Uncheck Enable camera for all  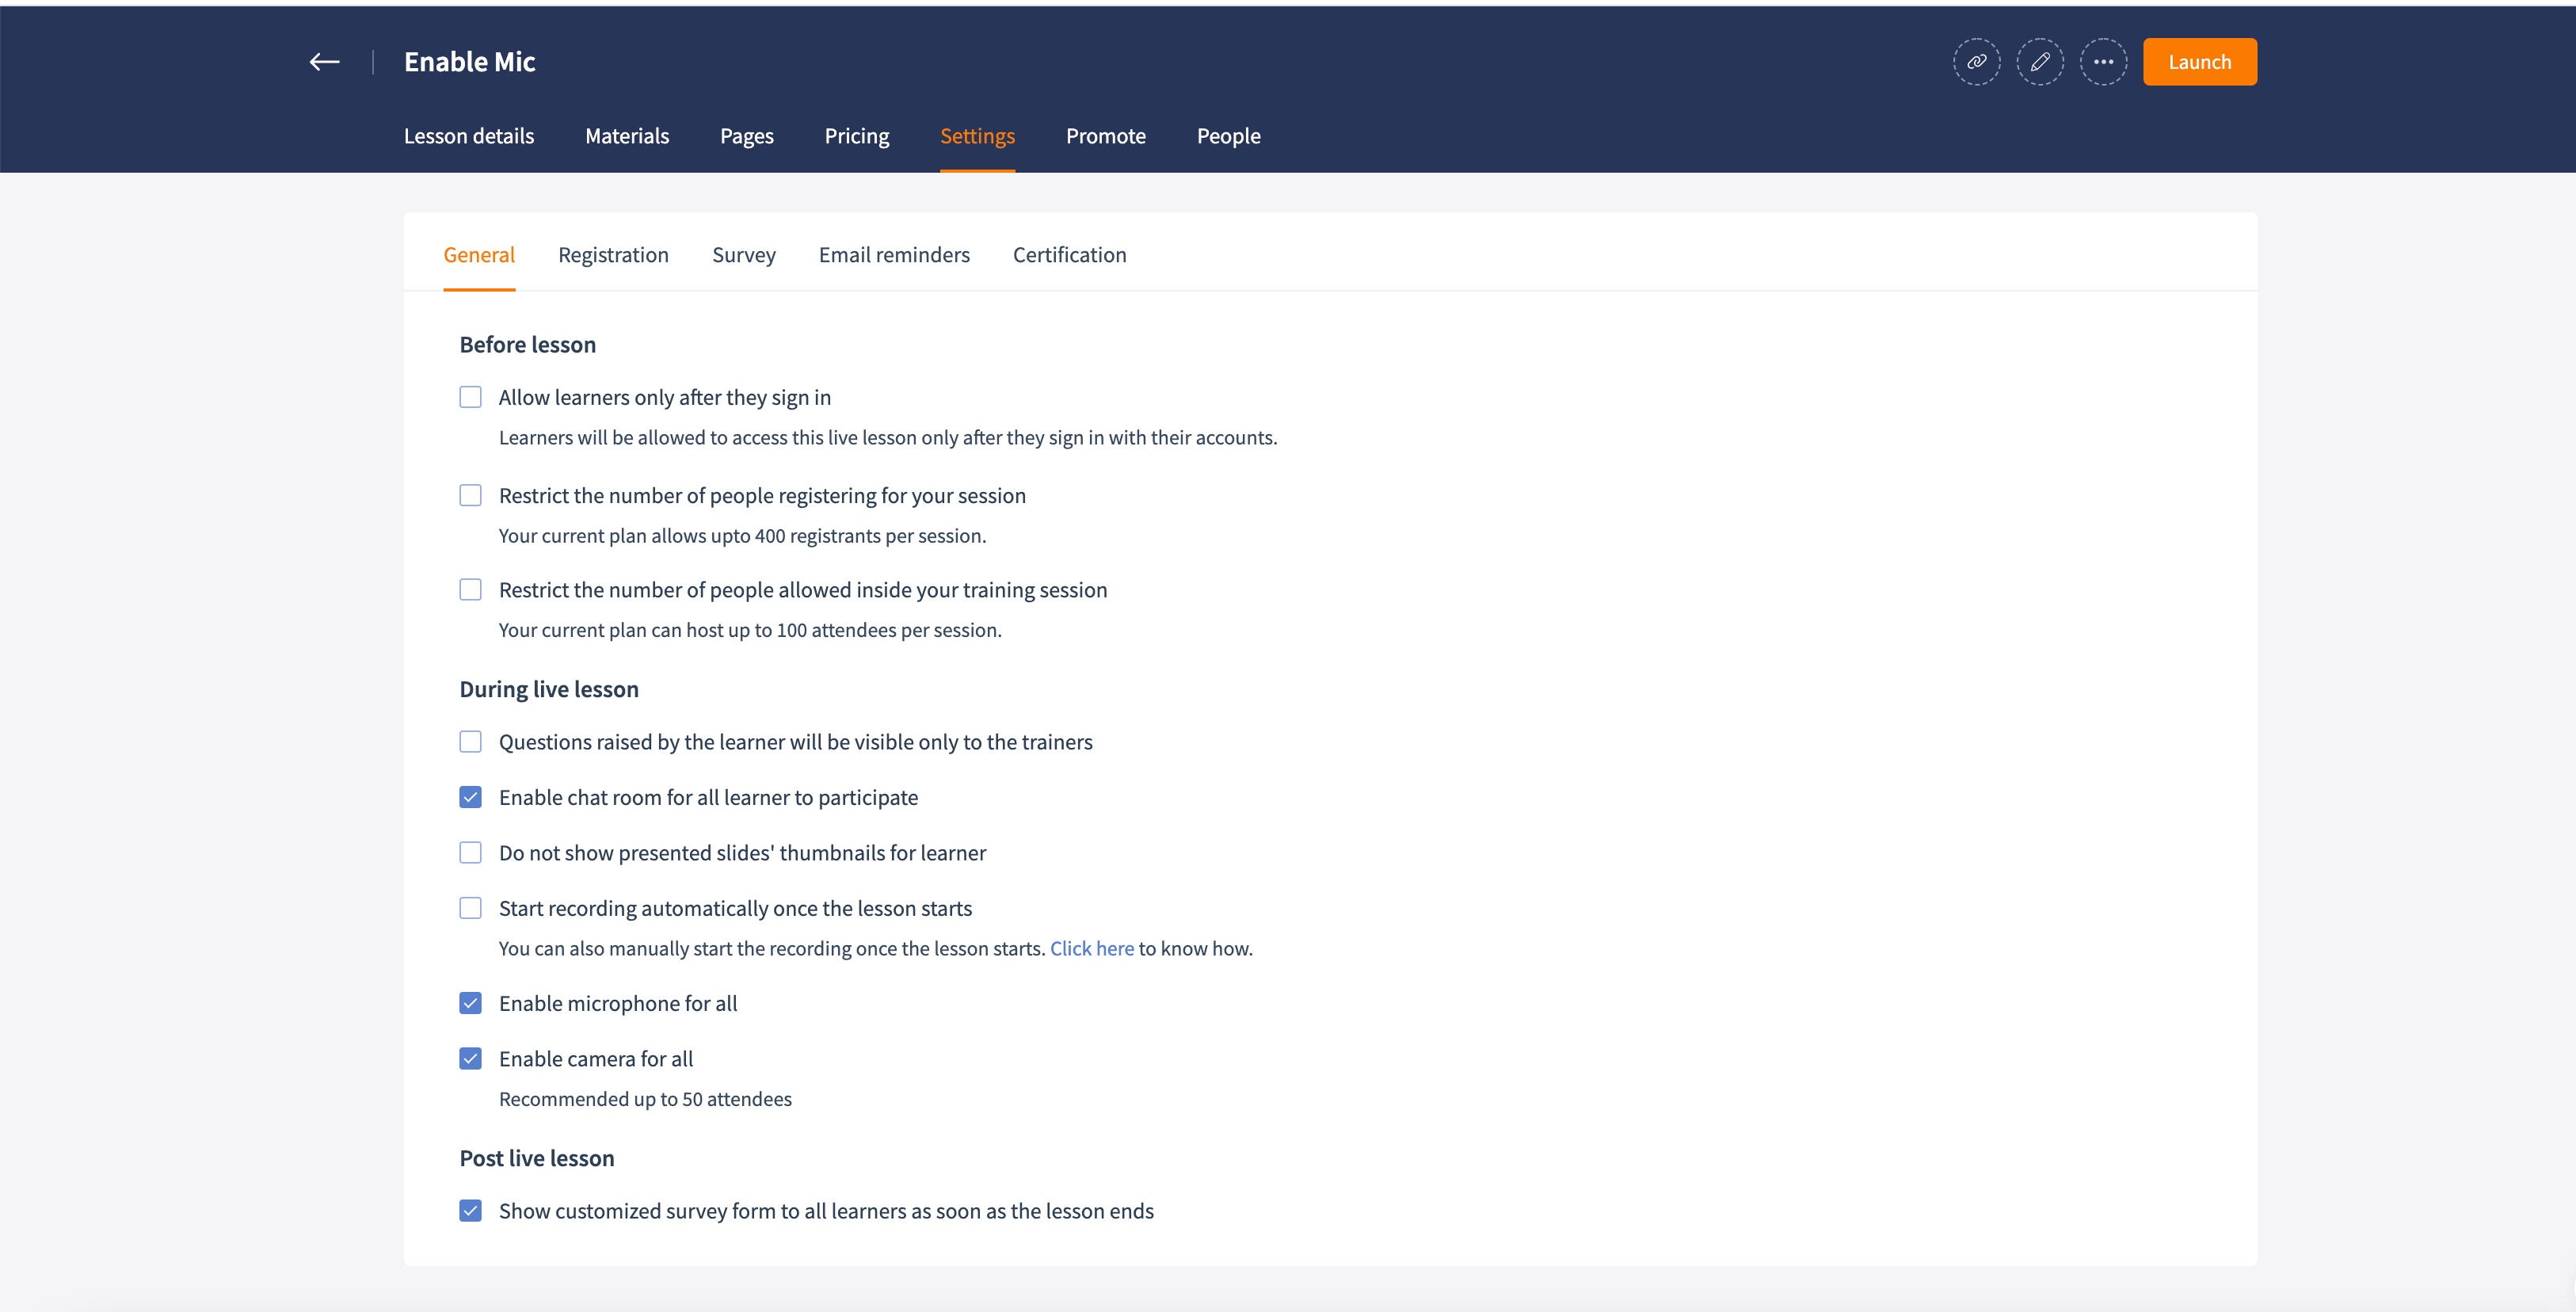point(470,1058)
